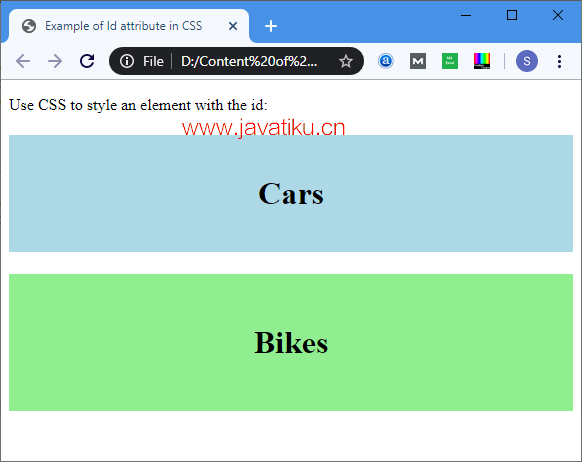Click the Bikes heading in green box
Viewport: 582px width, 462px height.
291,342
